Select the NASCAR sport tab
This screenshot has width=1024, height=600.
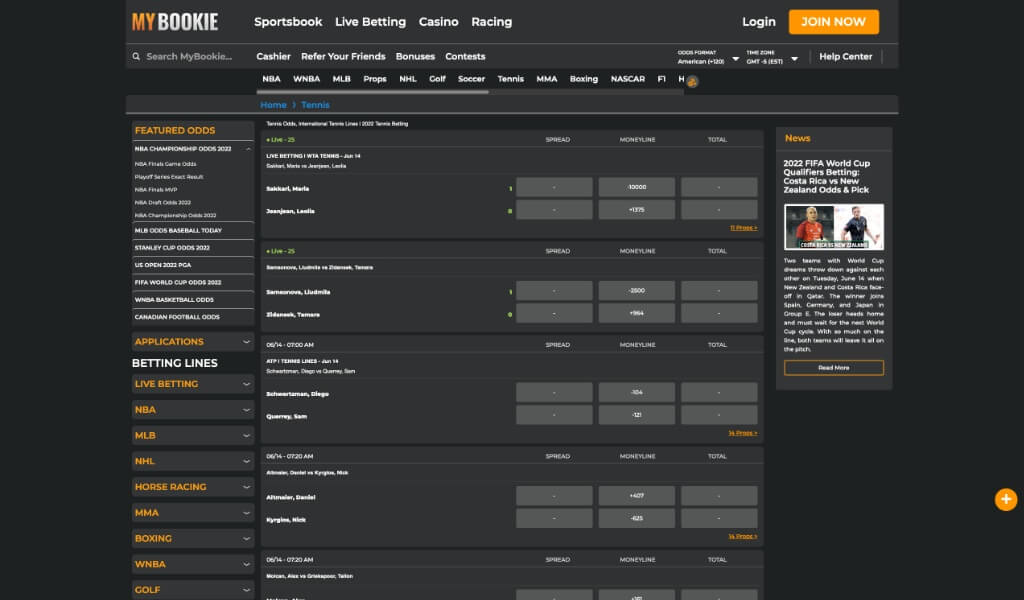(x=628, y=79)
